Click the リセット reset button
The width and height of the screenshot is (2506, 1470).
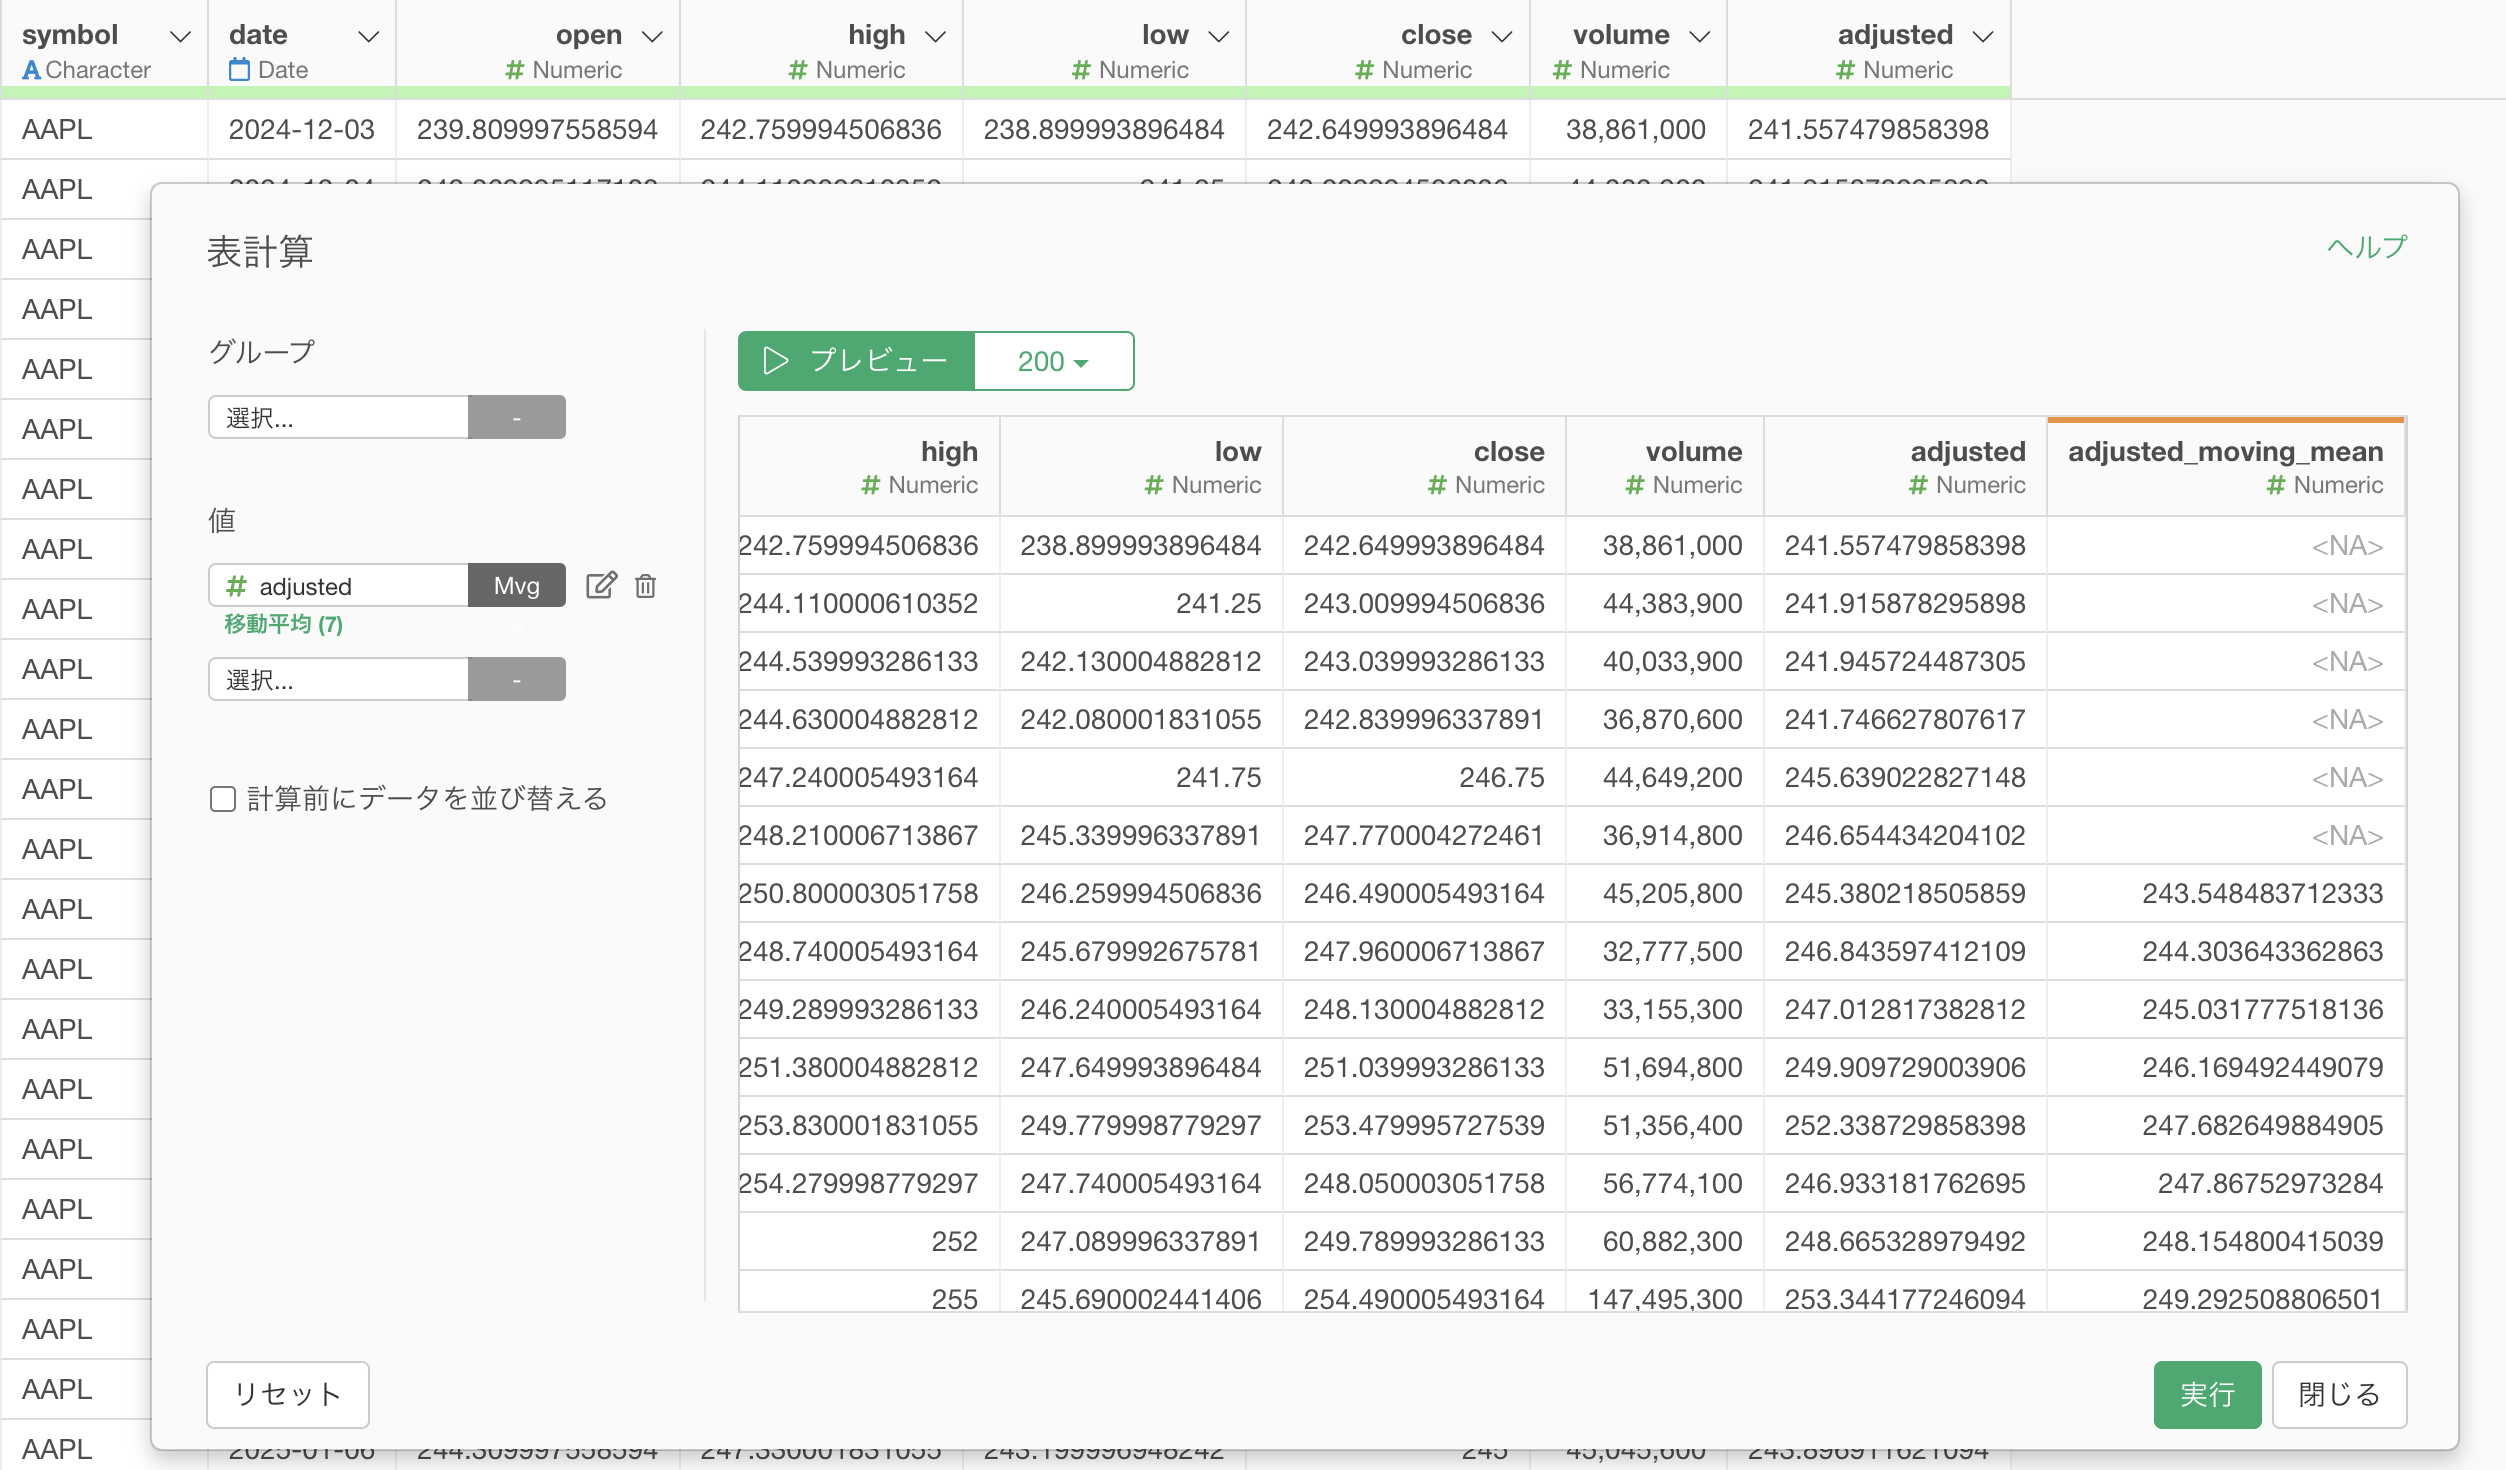pyautogui.click(x=287, y=1394)
